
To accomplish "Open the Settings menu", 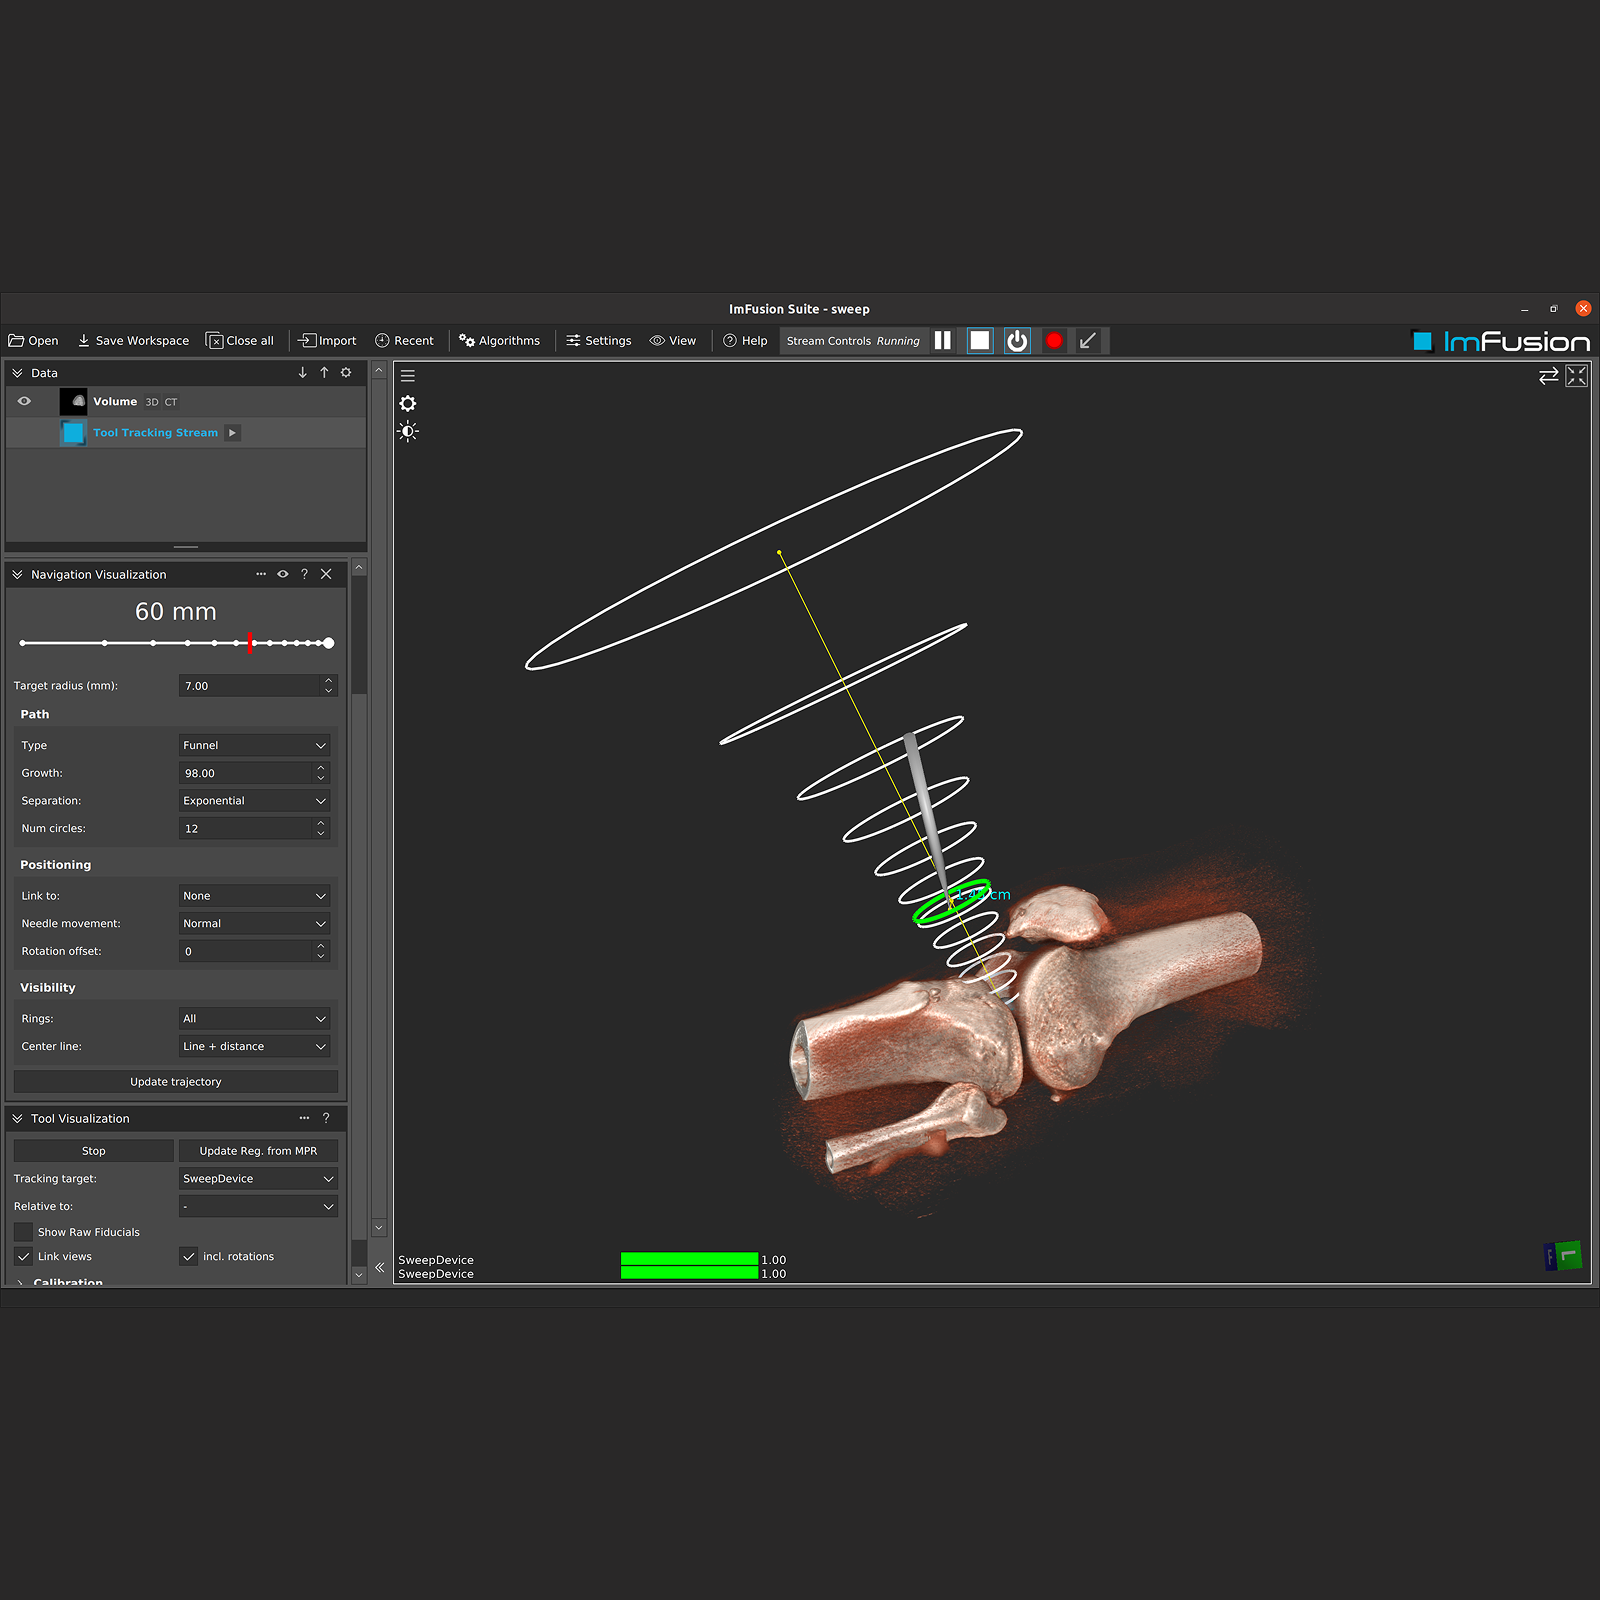I will [599, 341].
